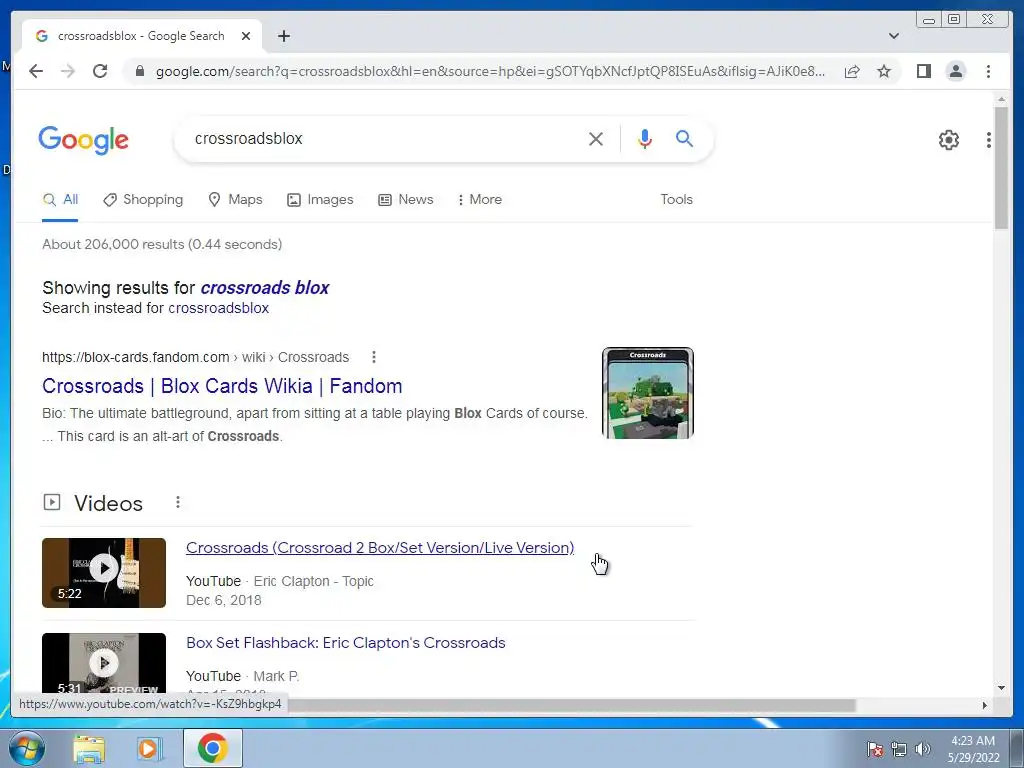Viewport: 1024px width, 768px height.
Task: Click the Crossroads card thumbnail image
Action: click(647, 392)
